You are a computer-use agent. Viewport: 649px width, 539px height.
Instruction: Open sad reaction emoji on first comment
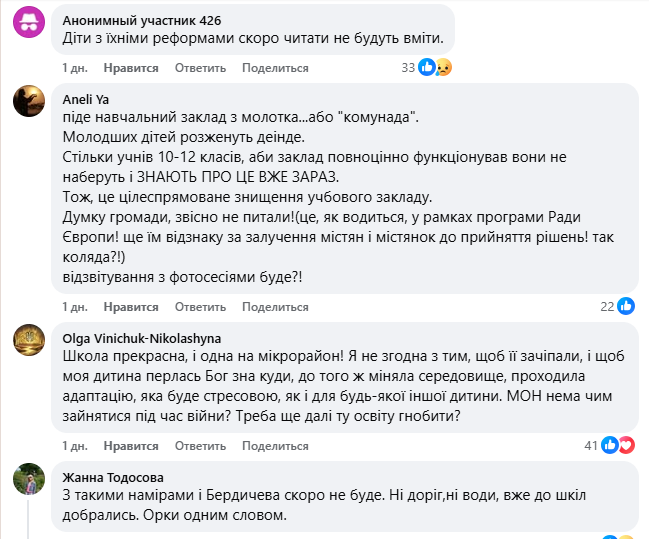tap(443, 67)
